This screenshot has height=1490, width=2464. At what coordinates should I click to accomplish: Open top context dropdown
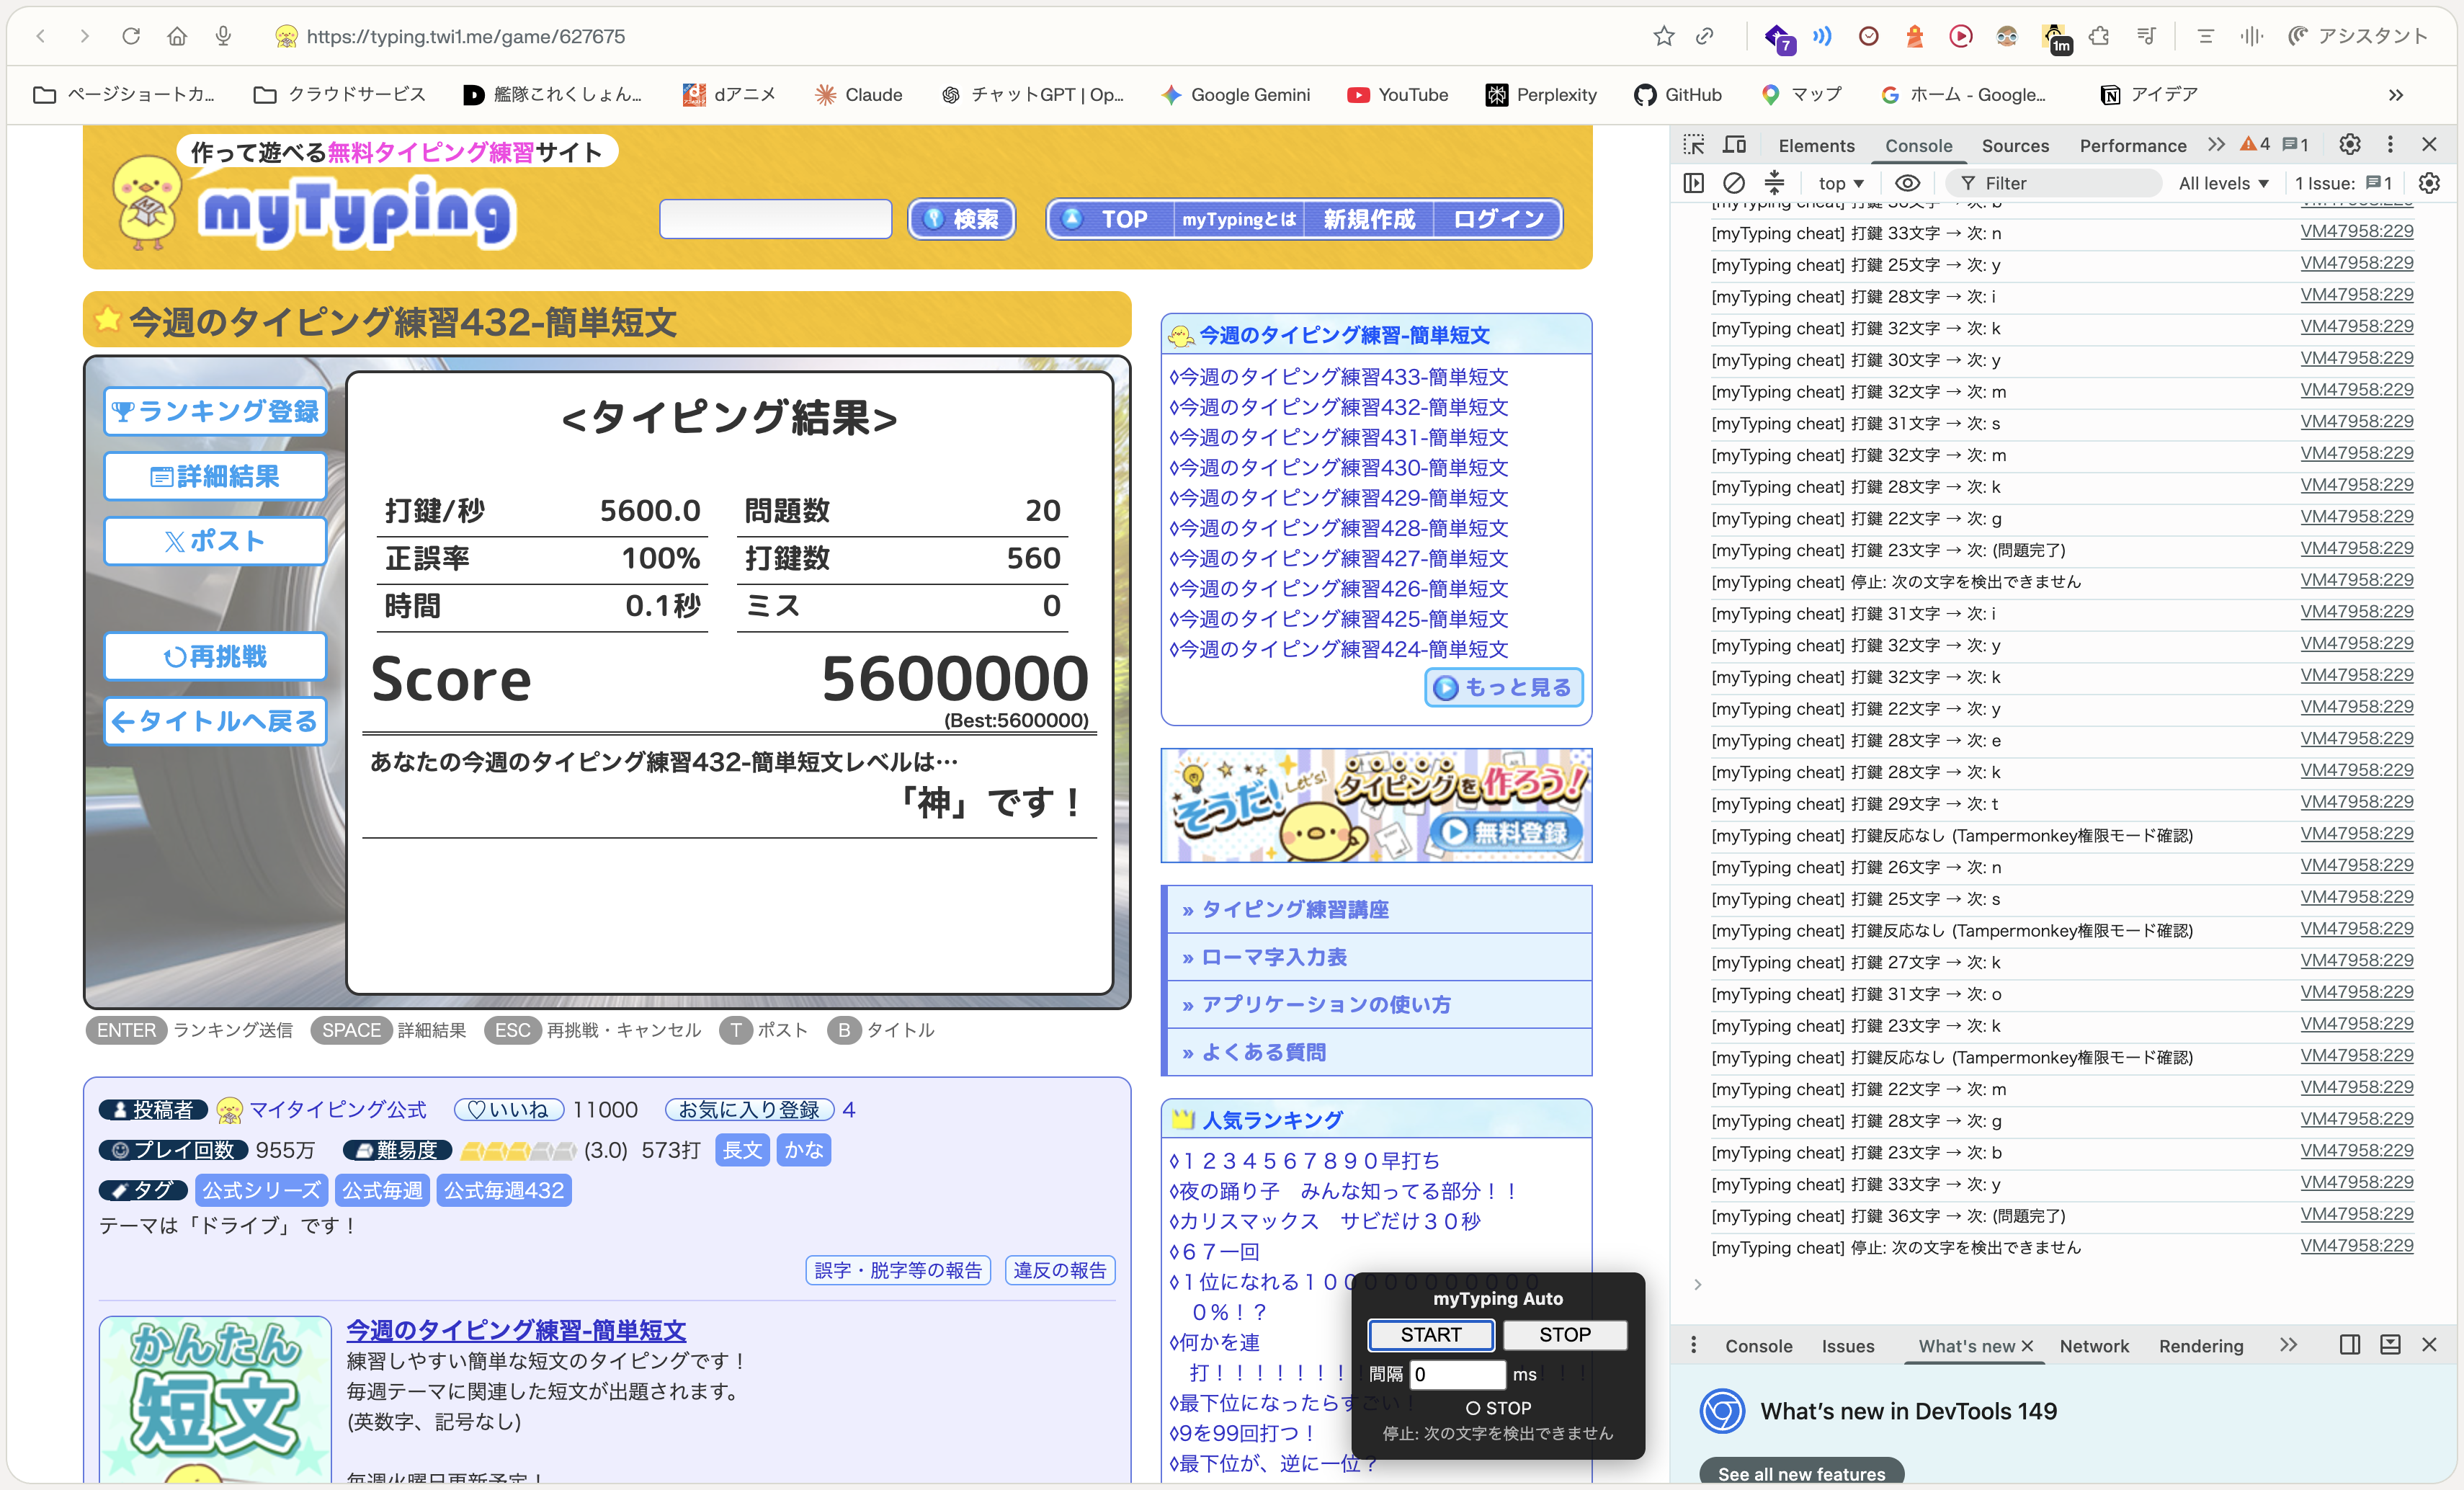click(1841, 183)
